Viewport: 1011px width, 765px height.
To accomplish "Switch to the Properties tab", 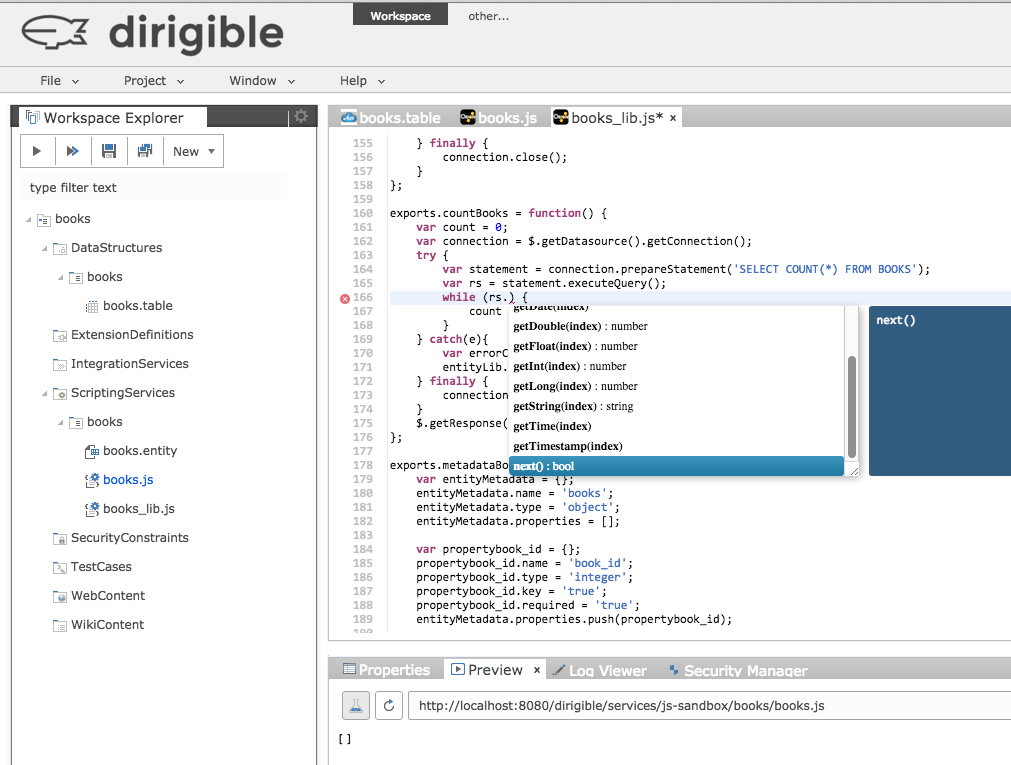I will (x=386, y=670).
